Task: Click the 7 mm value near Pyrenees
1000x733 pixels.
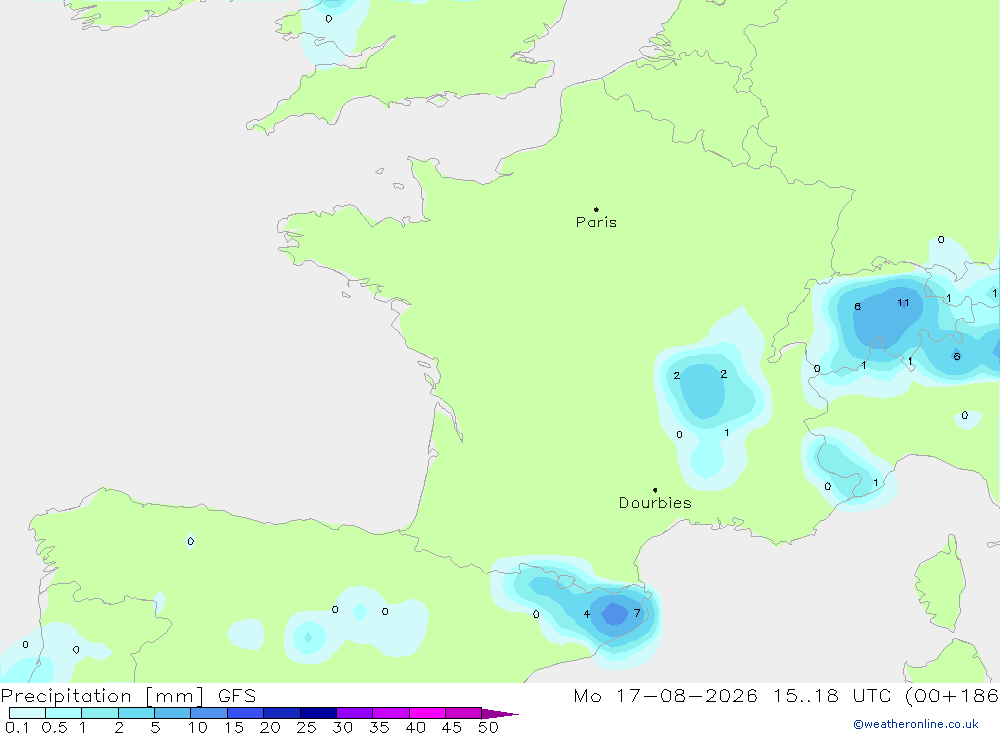Action: coord(636,613)
